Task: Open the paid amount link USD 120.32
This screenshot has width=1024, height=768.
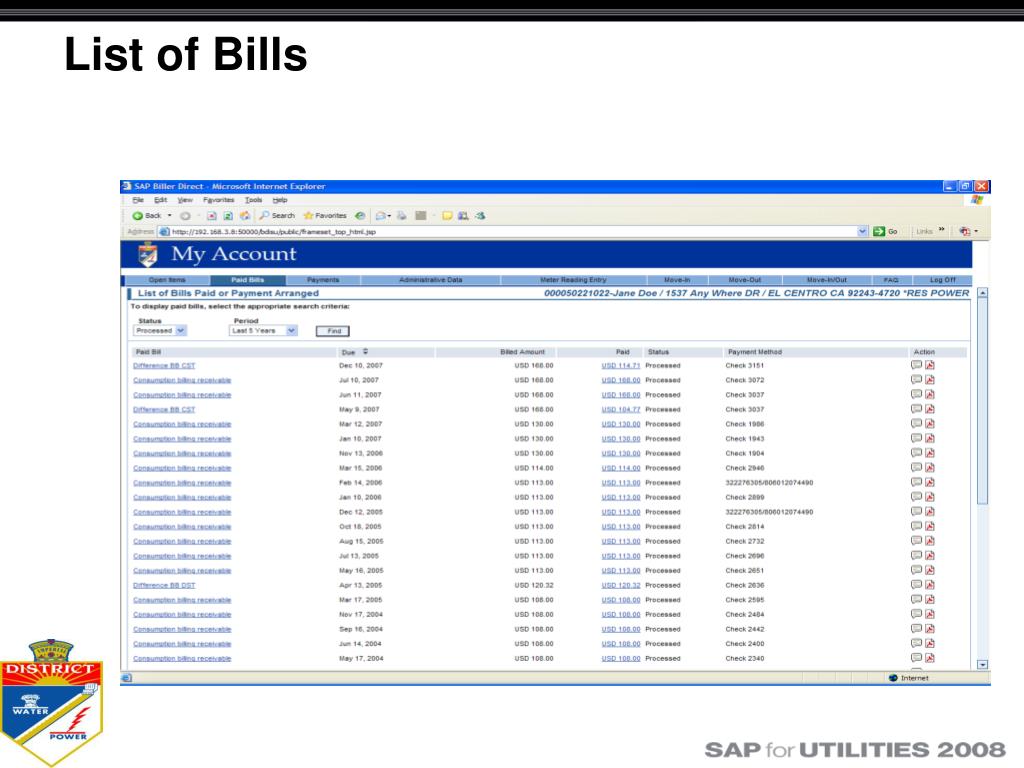Action: pyautogui.click(x=621, y=585)
